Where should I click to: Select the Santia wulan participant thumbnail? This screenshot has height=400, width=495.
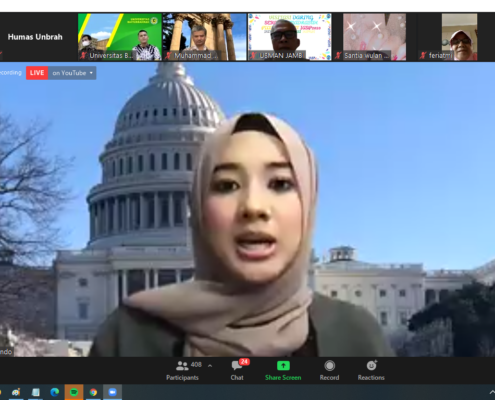point(375,37)
